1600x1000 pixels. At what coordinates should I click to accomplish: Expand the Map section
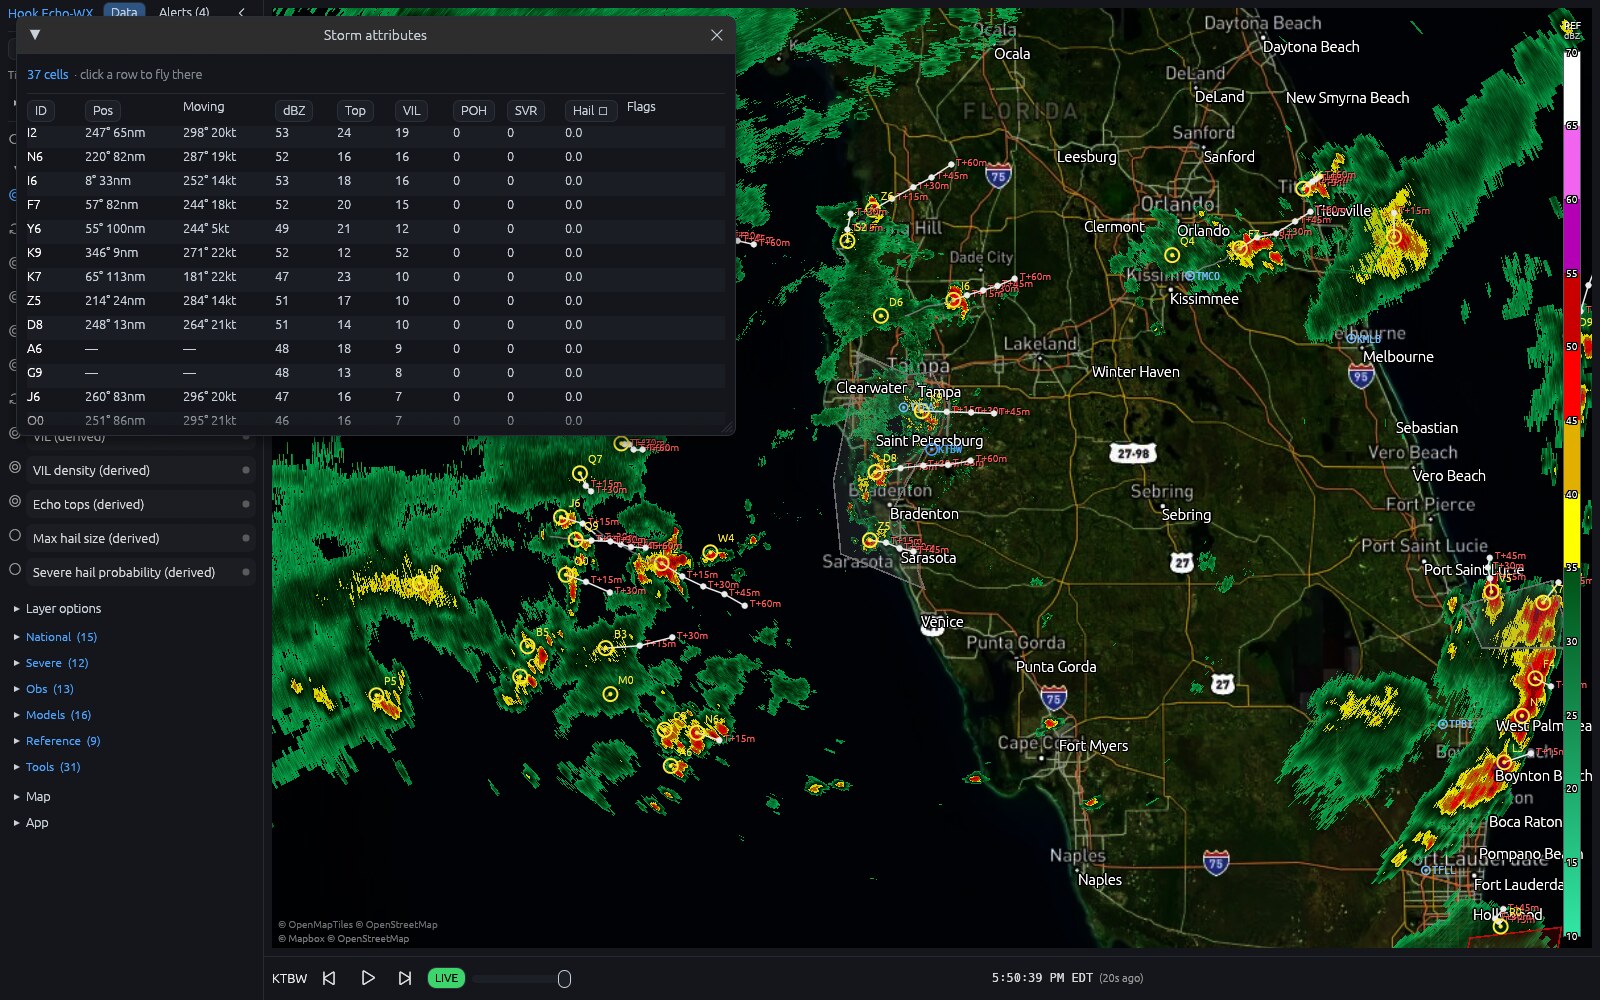[x=32, y=797]
